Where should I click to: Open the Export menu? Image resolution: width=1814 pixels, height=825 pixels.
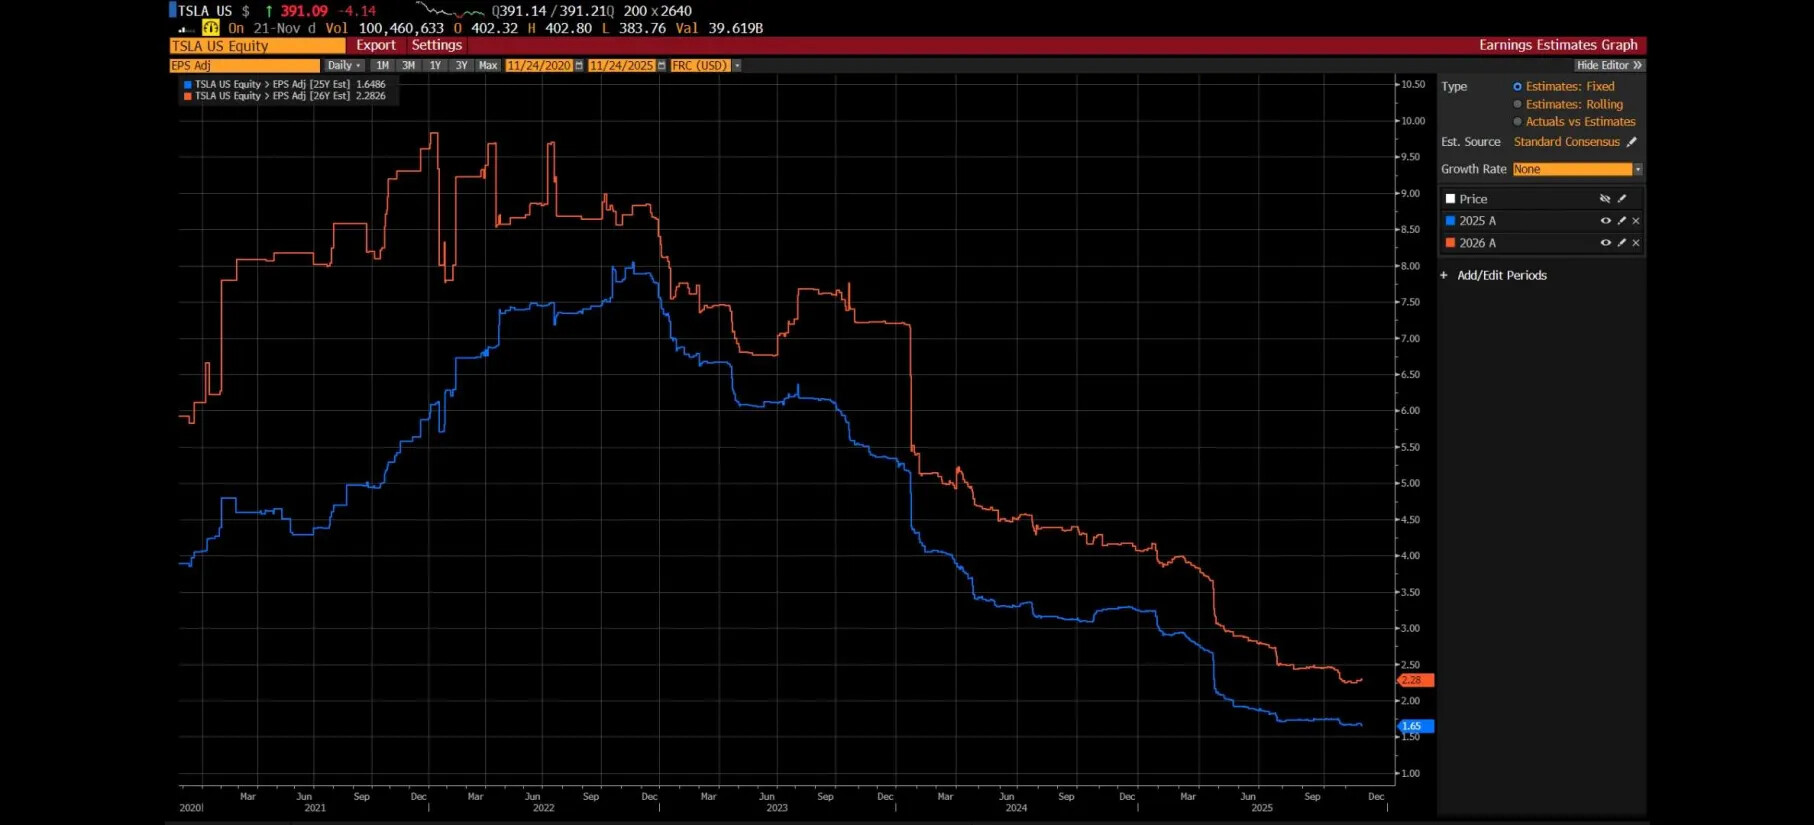pyautogui.click(x=376, y=45)
